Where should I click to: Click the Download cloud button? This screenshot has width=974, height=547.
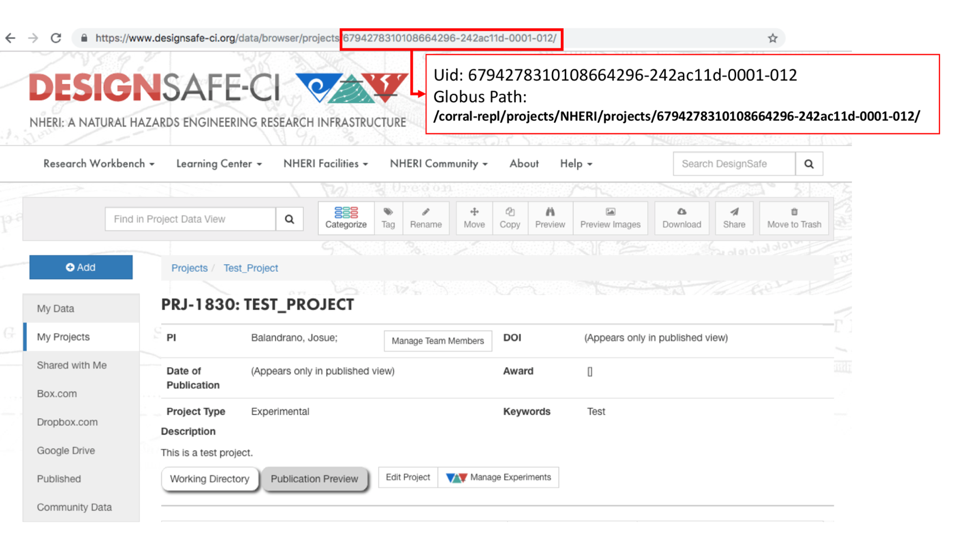tap(681, 218)
